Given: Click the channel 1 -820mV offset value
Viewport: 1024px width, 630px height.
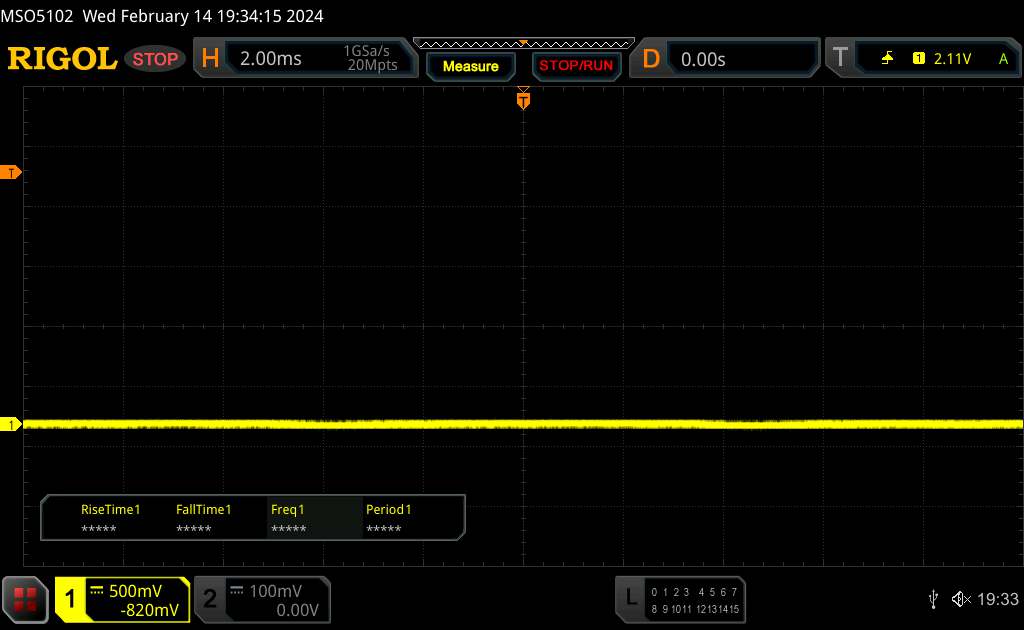Looking at the screenshot, I should coord(150,610).
